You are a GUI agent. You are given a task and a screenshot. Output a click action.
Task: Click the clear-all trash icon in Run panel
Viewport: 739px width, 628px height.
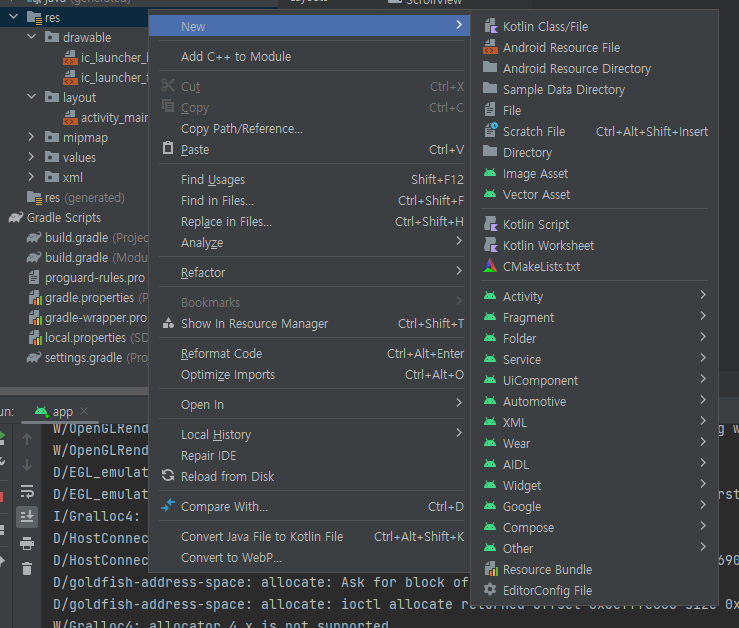(x=27, y=569)
